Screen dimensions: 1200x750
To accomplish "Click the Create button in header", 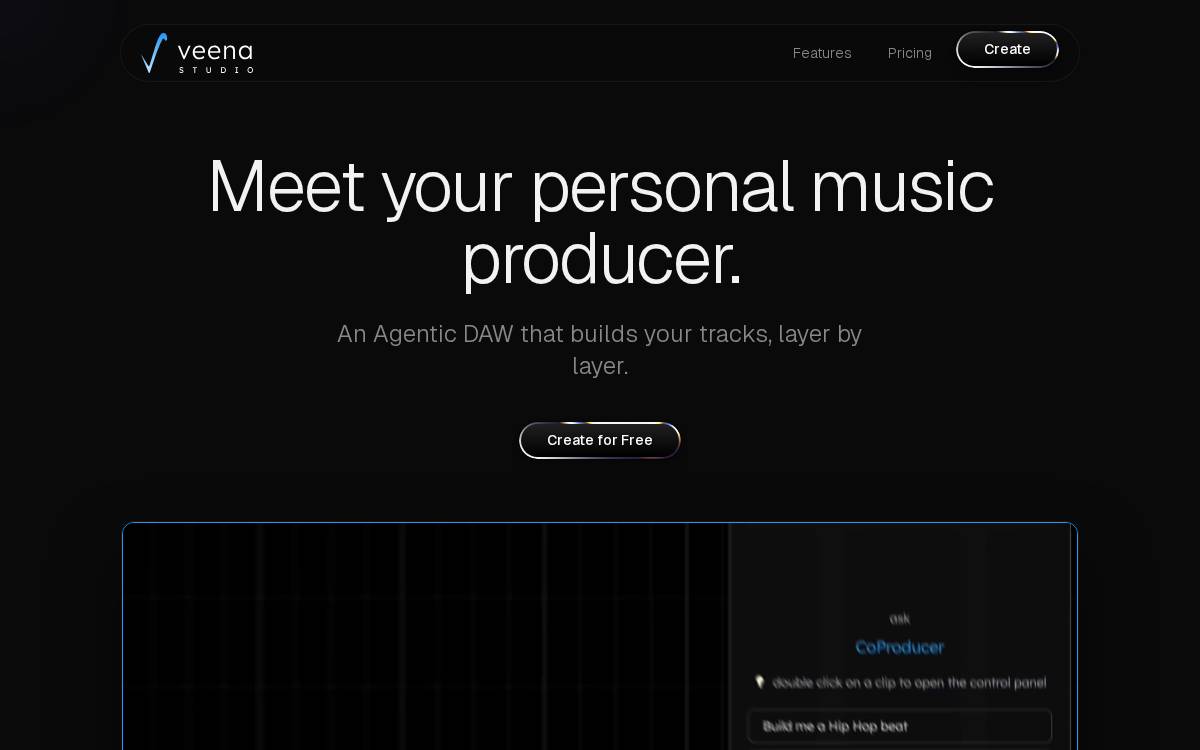I will click(1007, 49).
